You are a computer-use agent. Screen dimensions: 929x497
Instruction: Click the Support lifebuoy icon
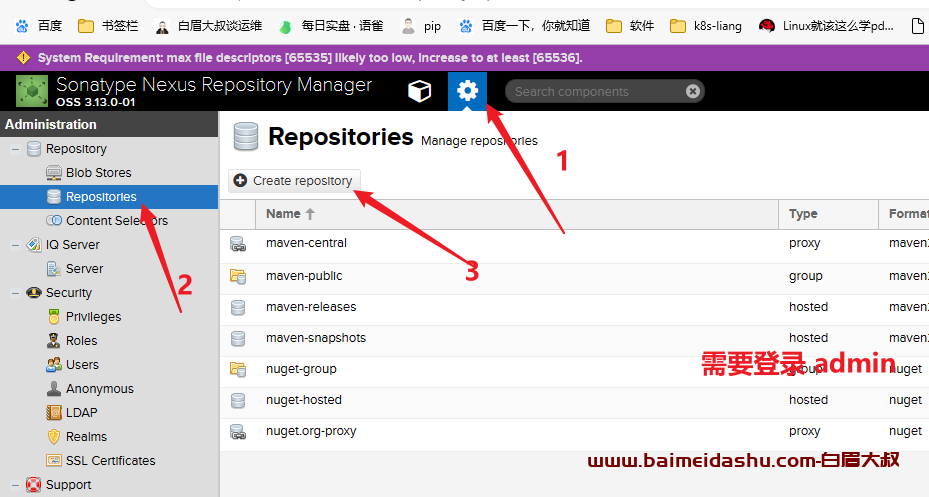[34, 485]
